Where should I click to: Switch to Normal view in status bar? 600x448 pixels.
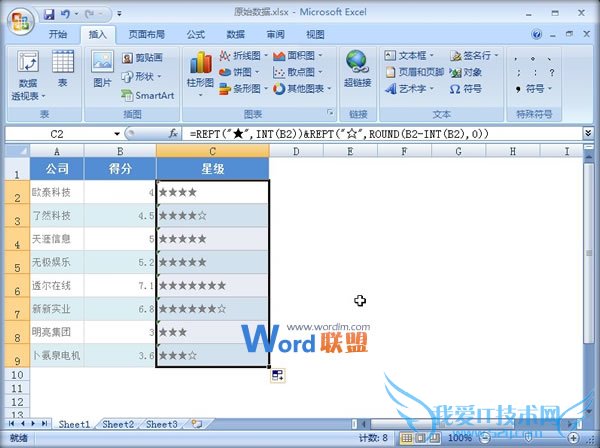tap(406, 438)
